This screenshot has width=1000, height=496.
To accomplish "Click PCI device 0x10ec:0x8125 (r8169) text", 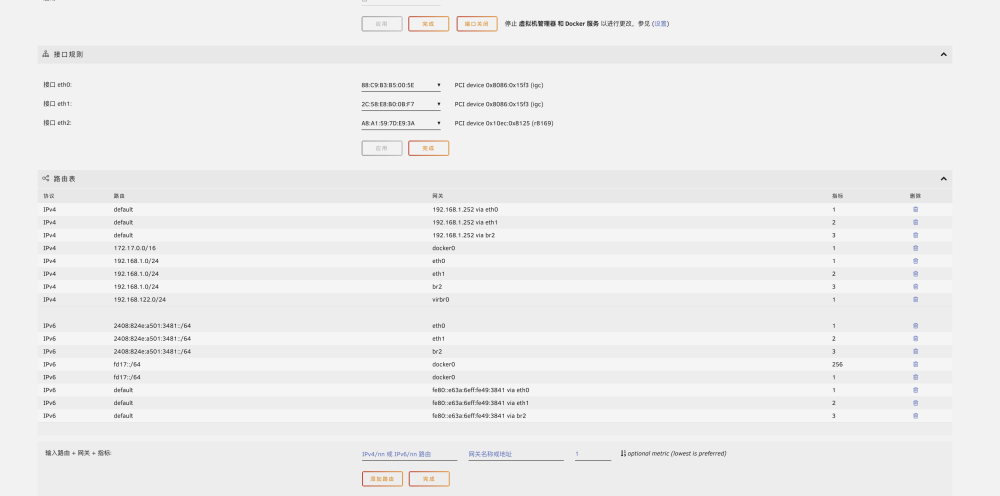I will (504, 123).
